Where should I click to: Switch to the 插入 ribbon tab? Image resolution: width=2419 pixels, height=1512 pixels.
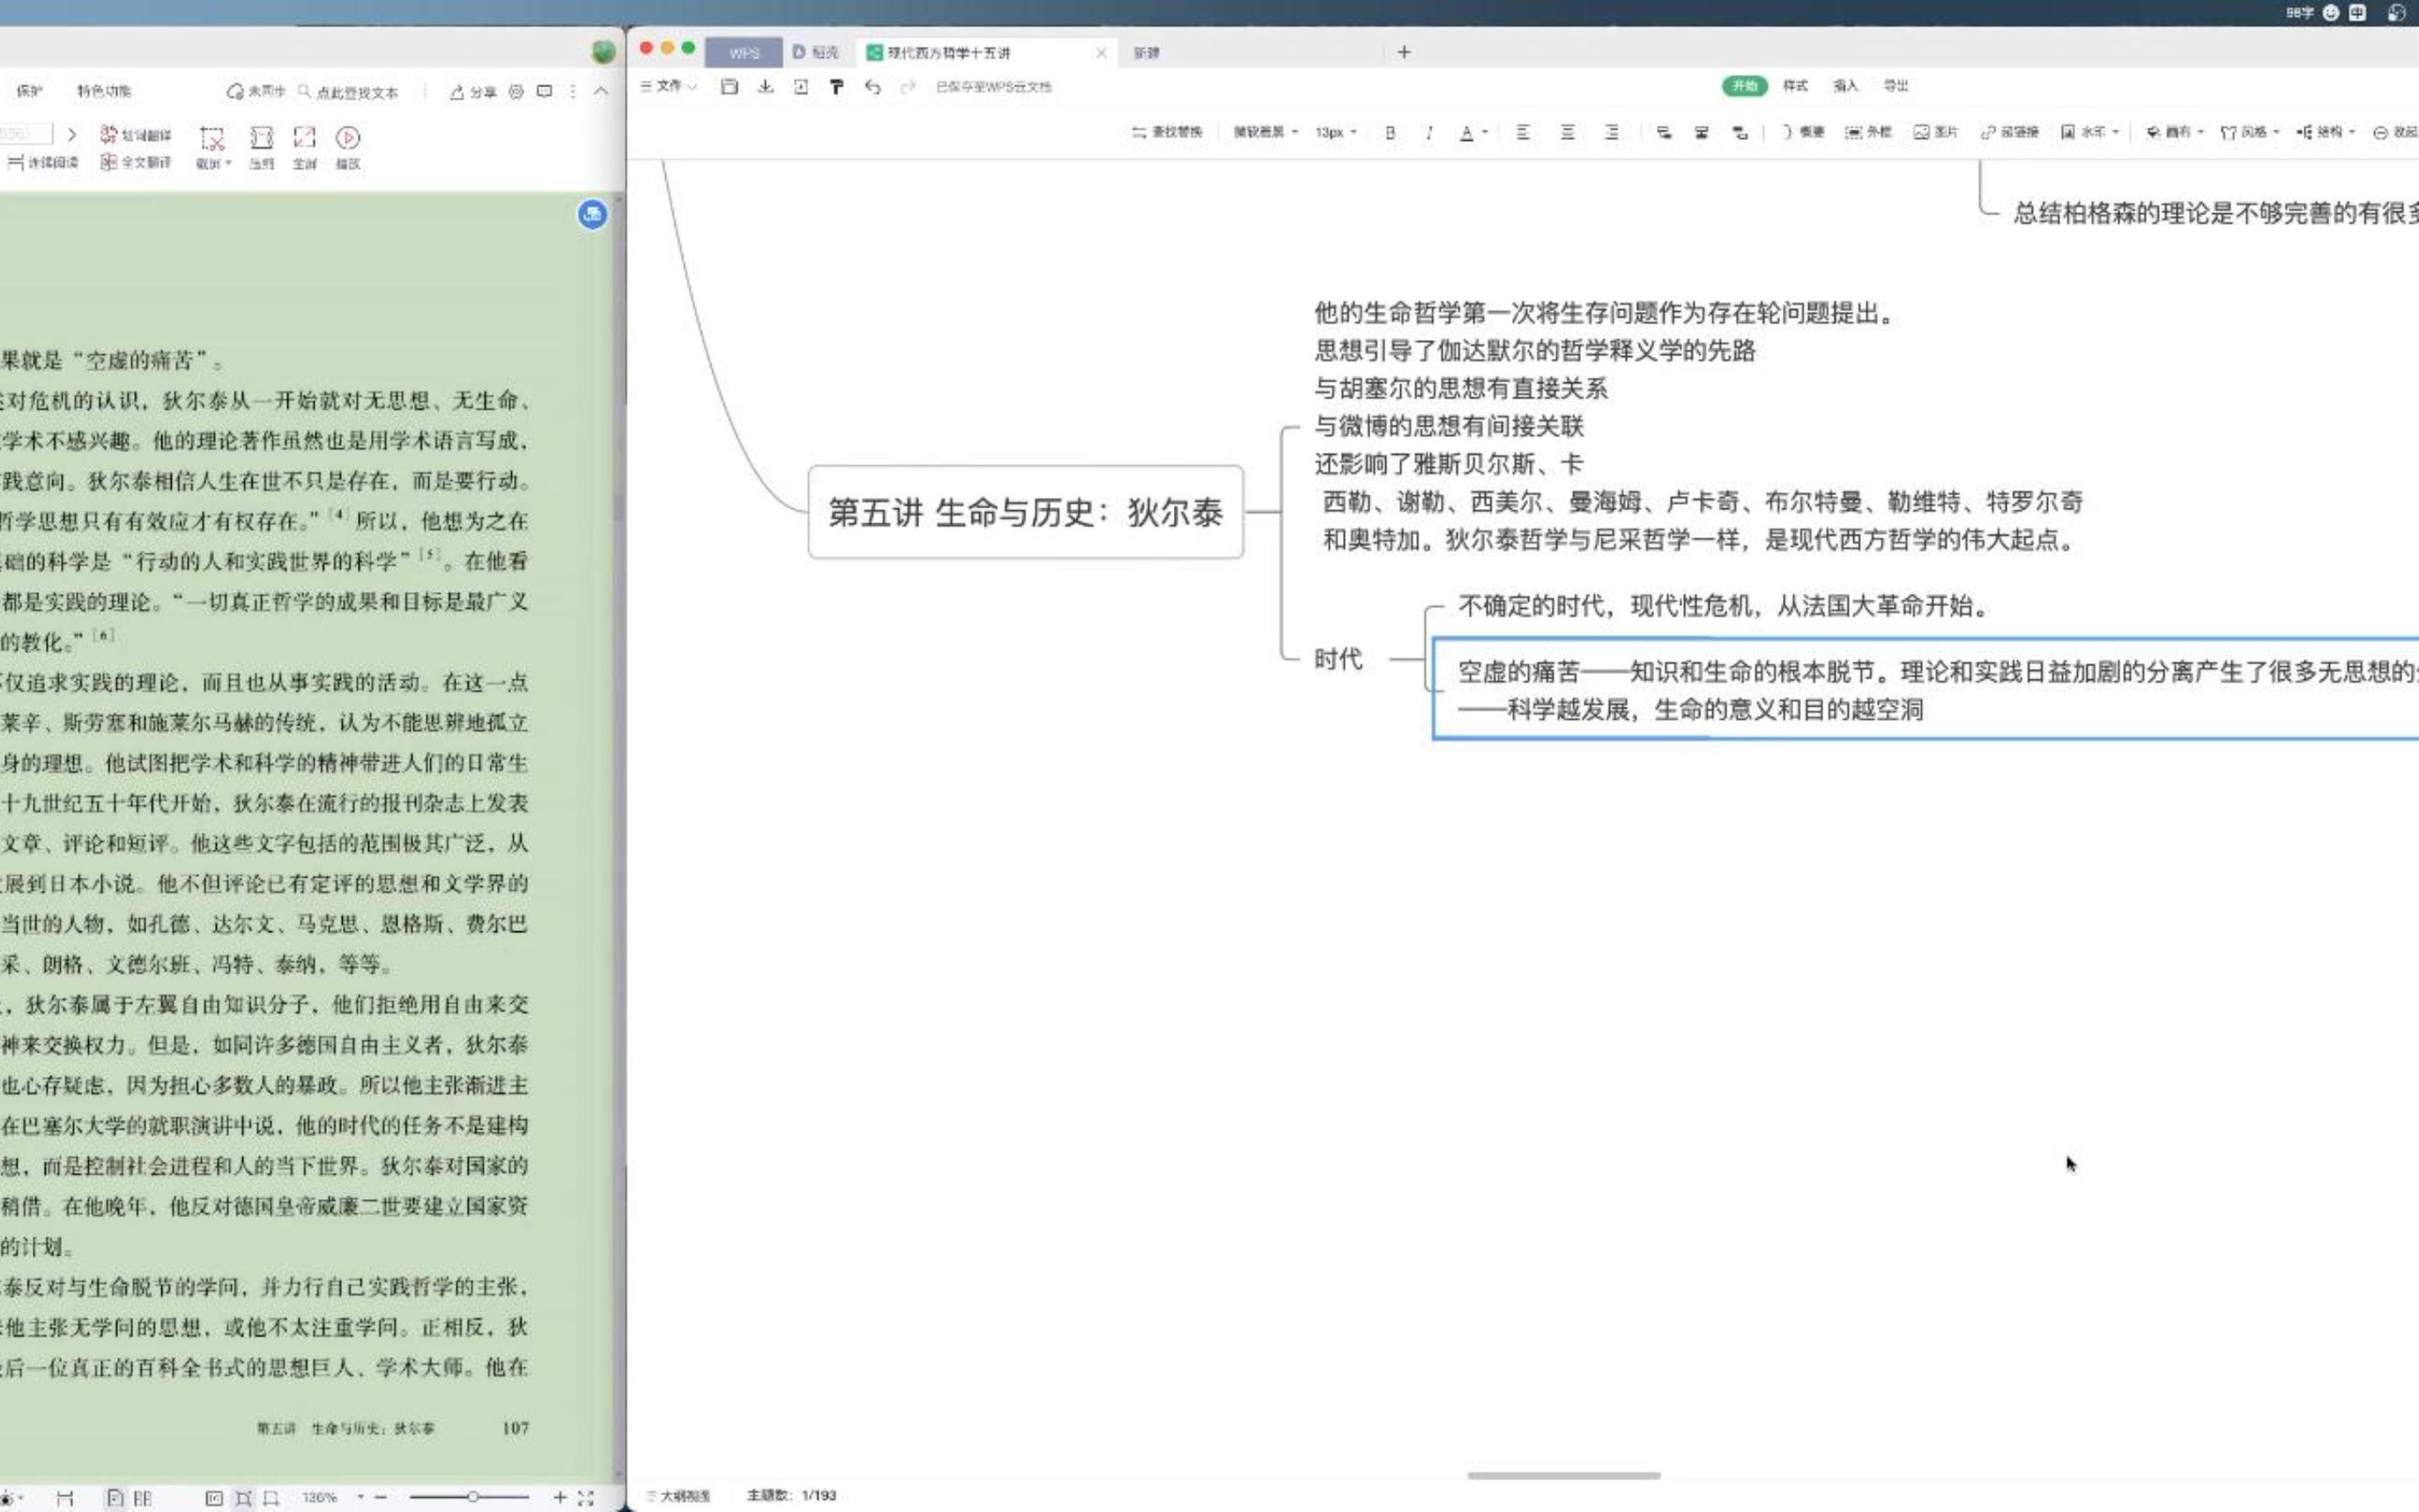click(x=1845, y=86)
